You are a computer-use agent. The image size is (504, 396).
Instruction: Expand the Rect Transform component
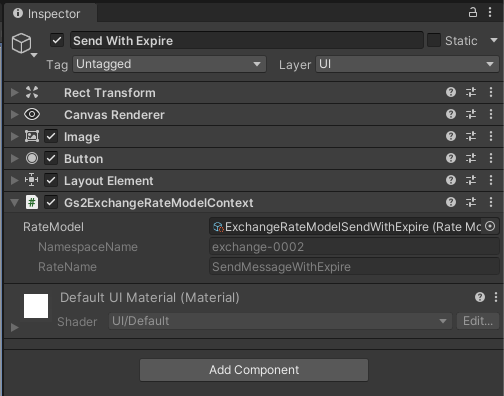coord(14,92)
